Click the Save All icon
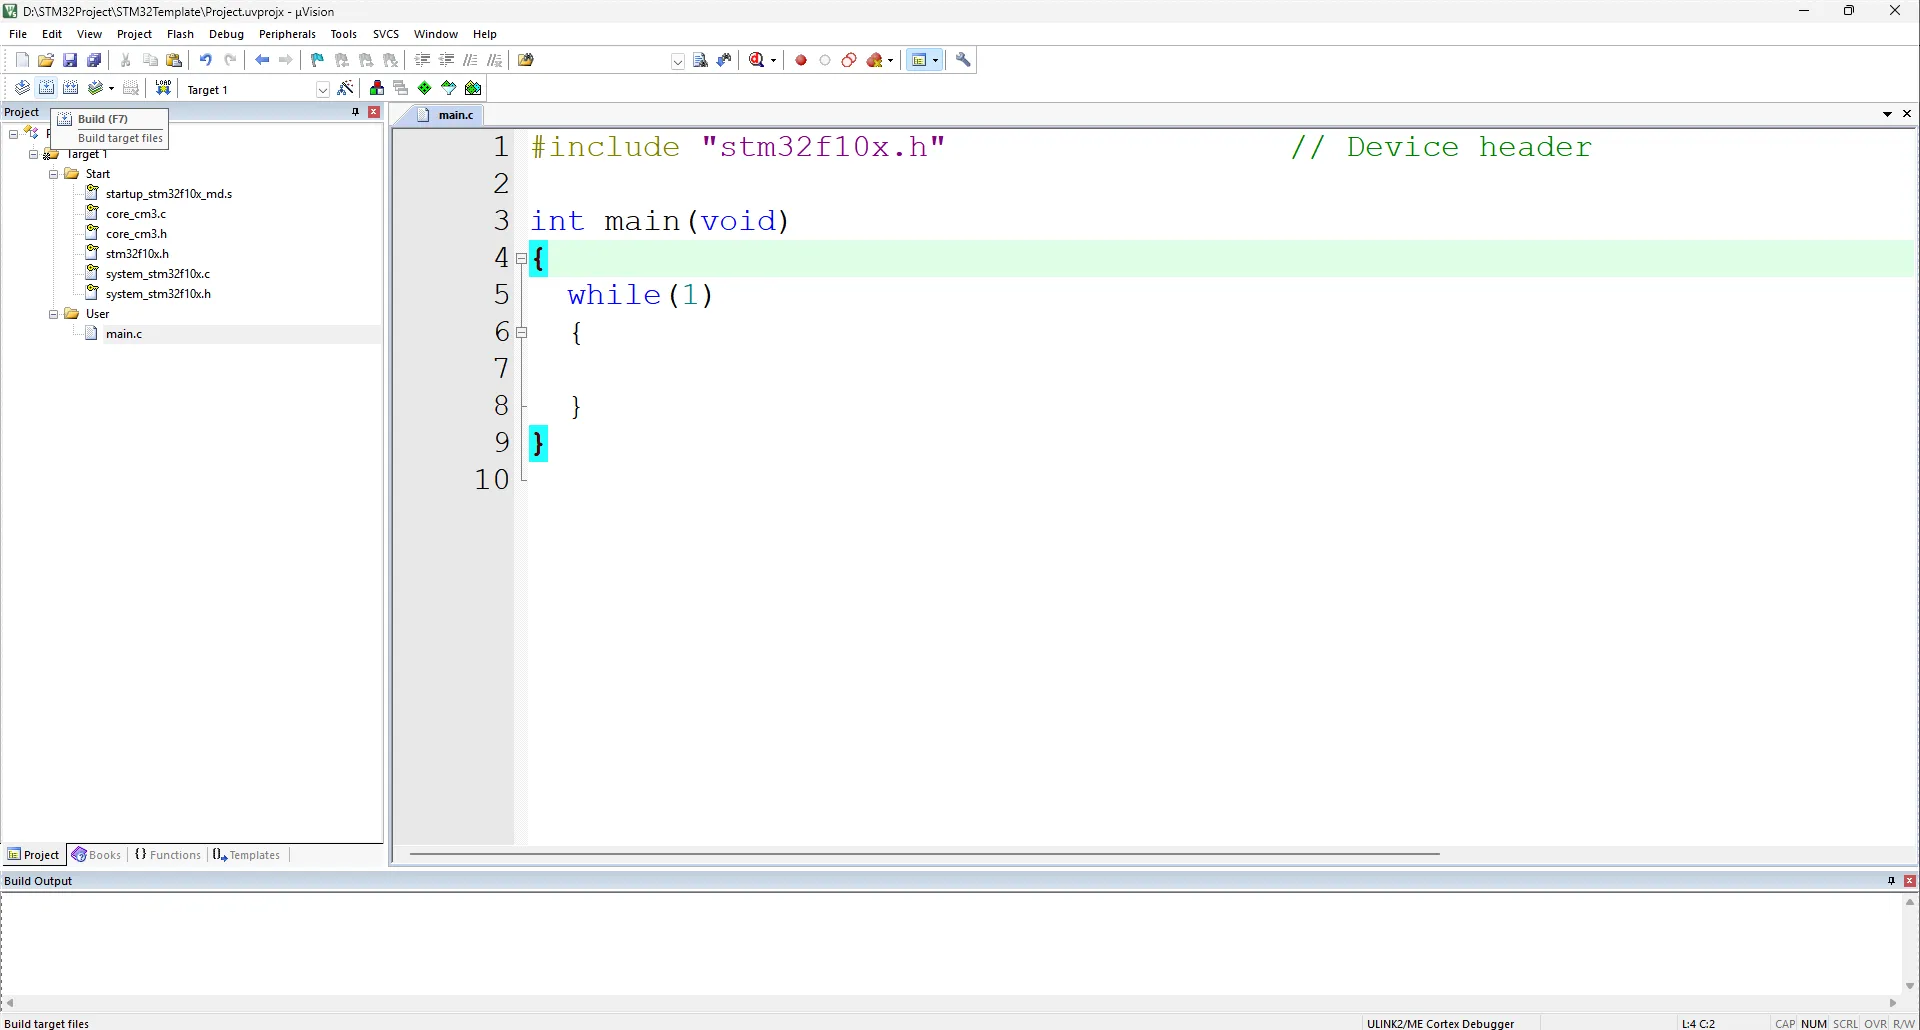1920x1030 pixels. tap(95, 60)
